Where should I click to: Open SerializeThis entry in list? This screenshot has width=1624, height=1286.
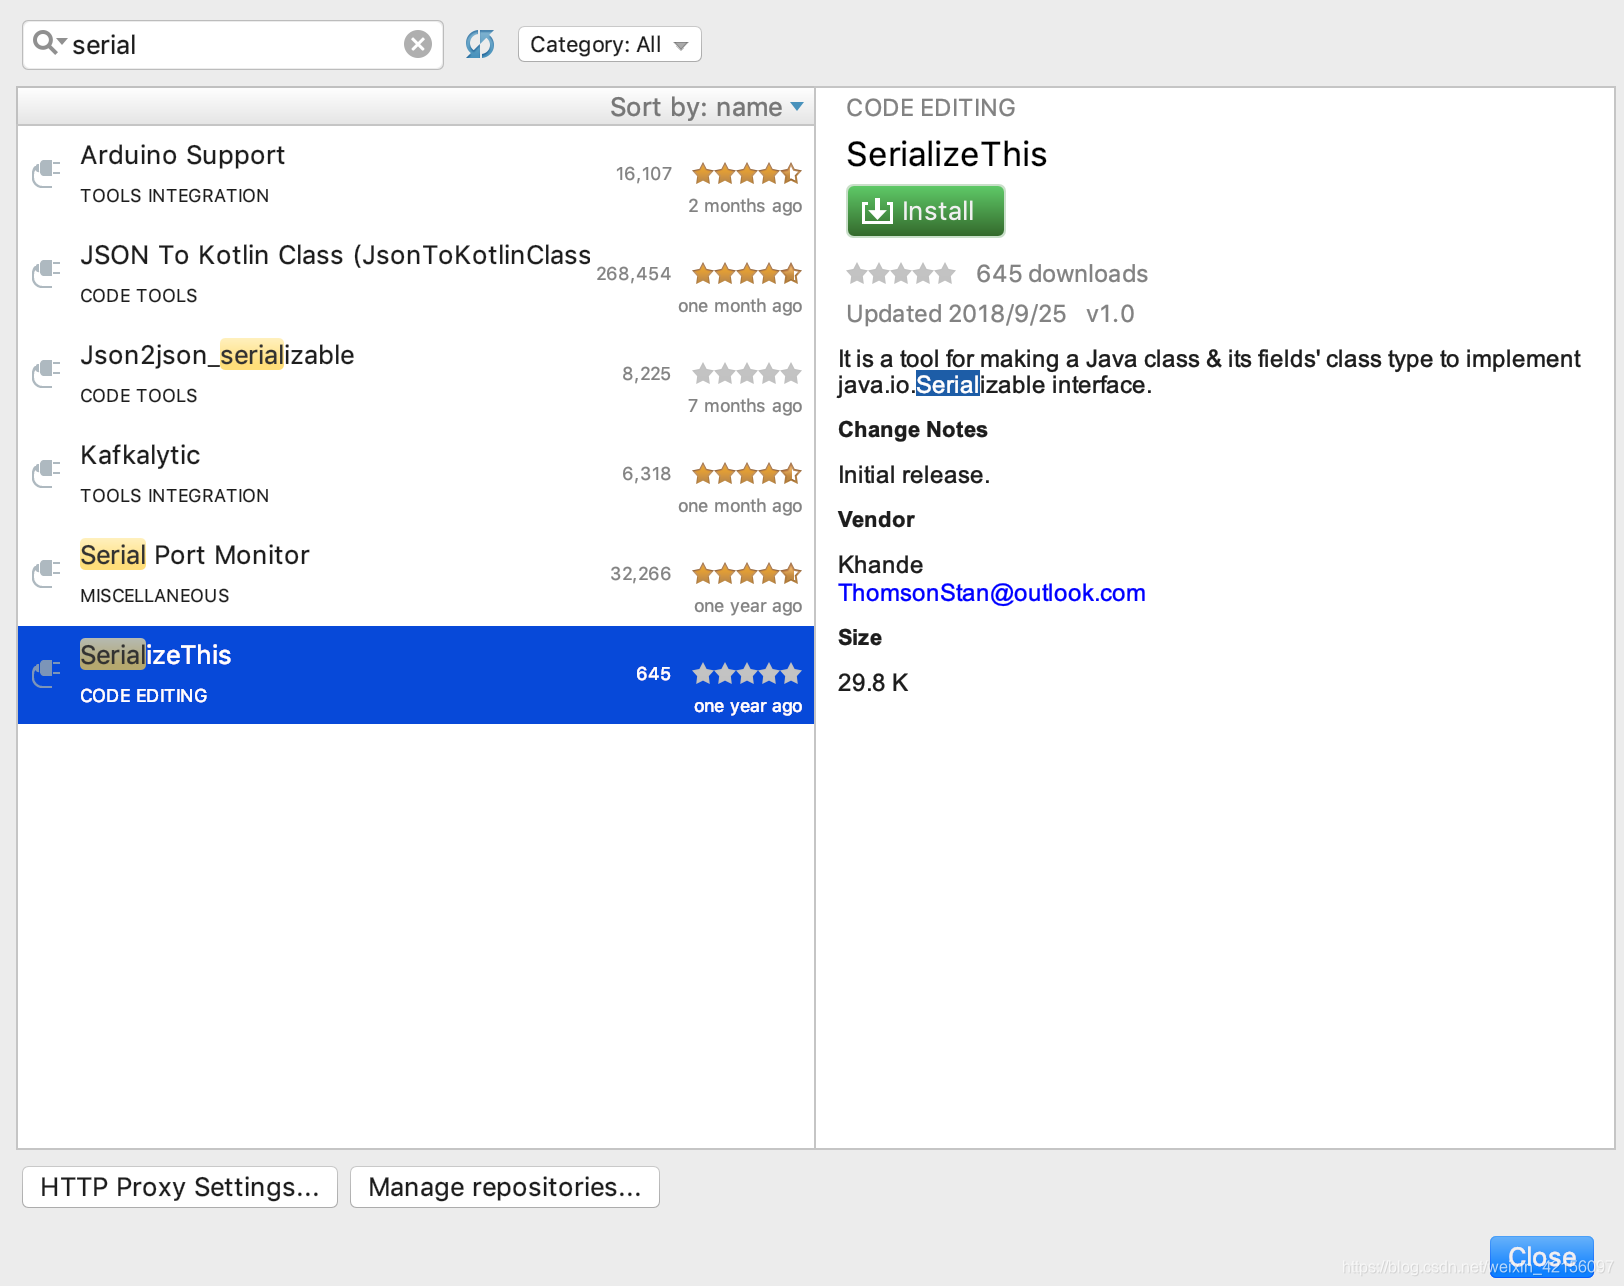click(x=416, y=675)
